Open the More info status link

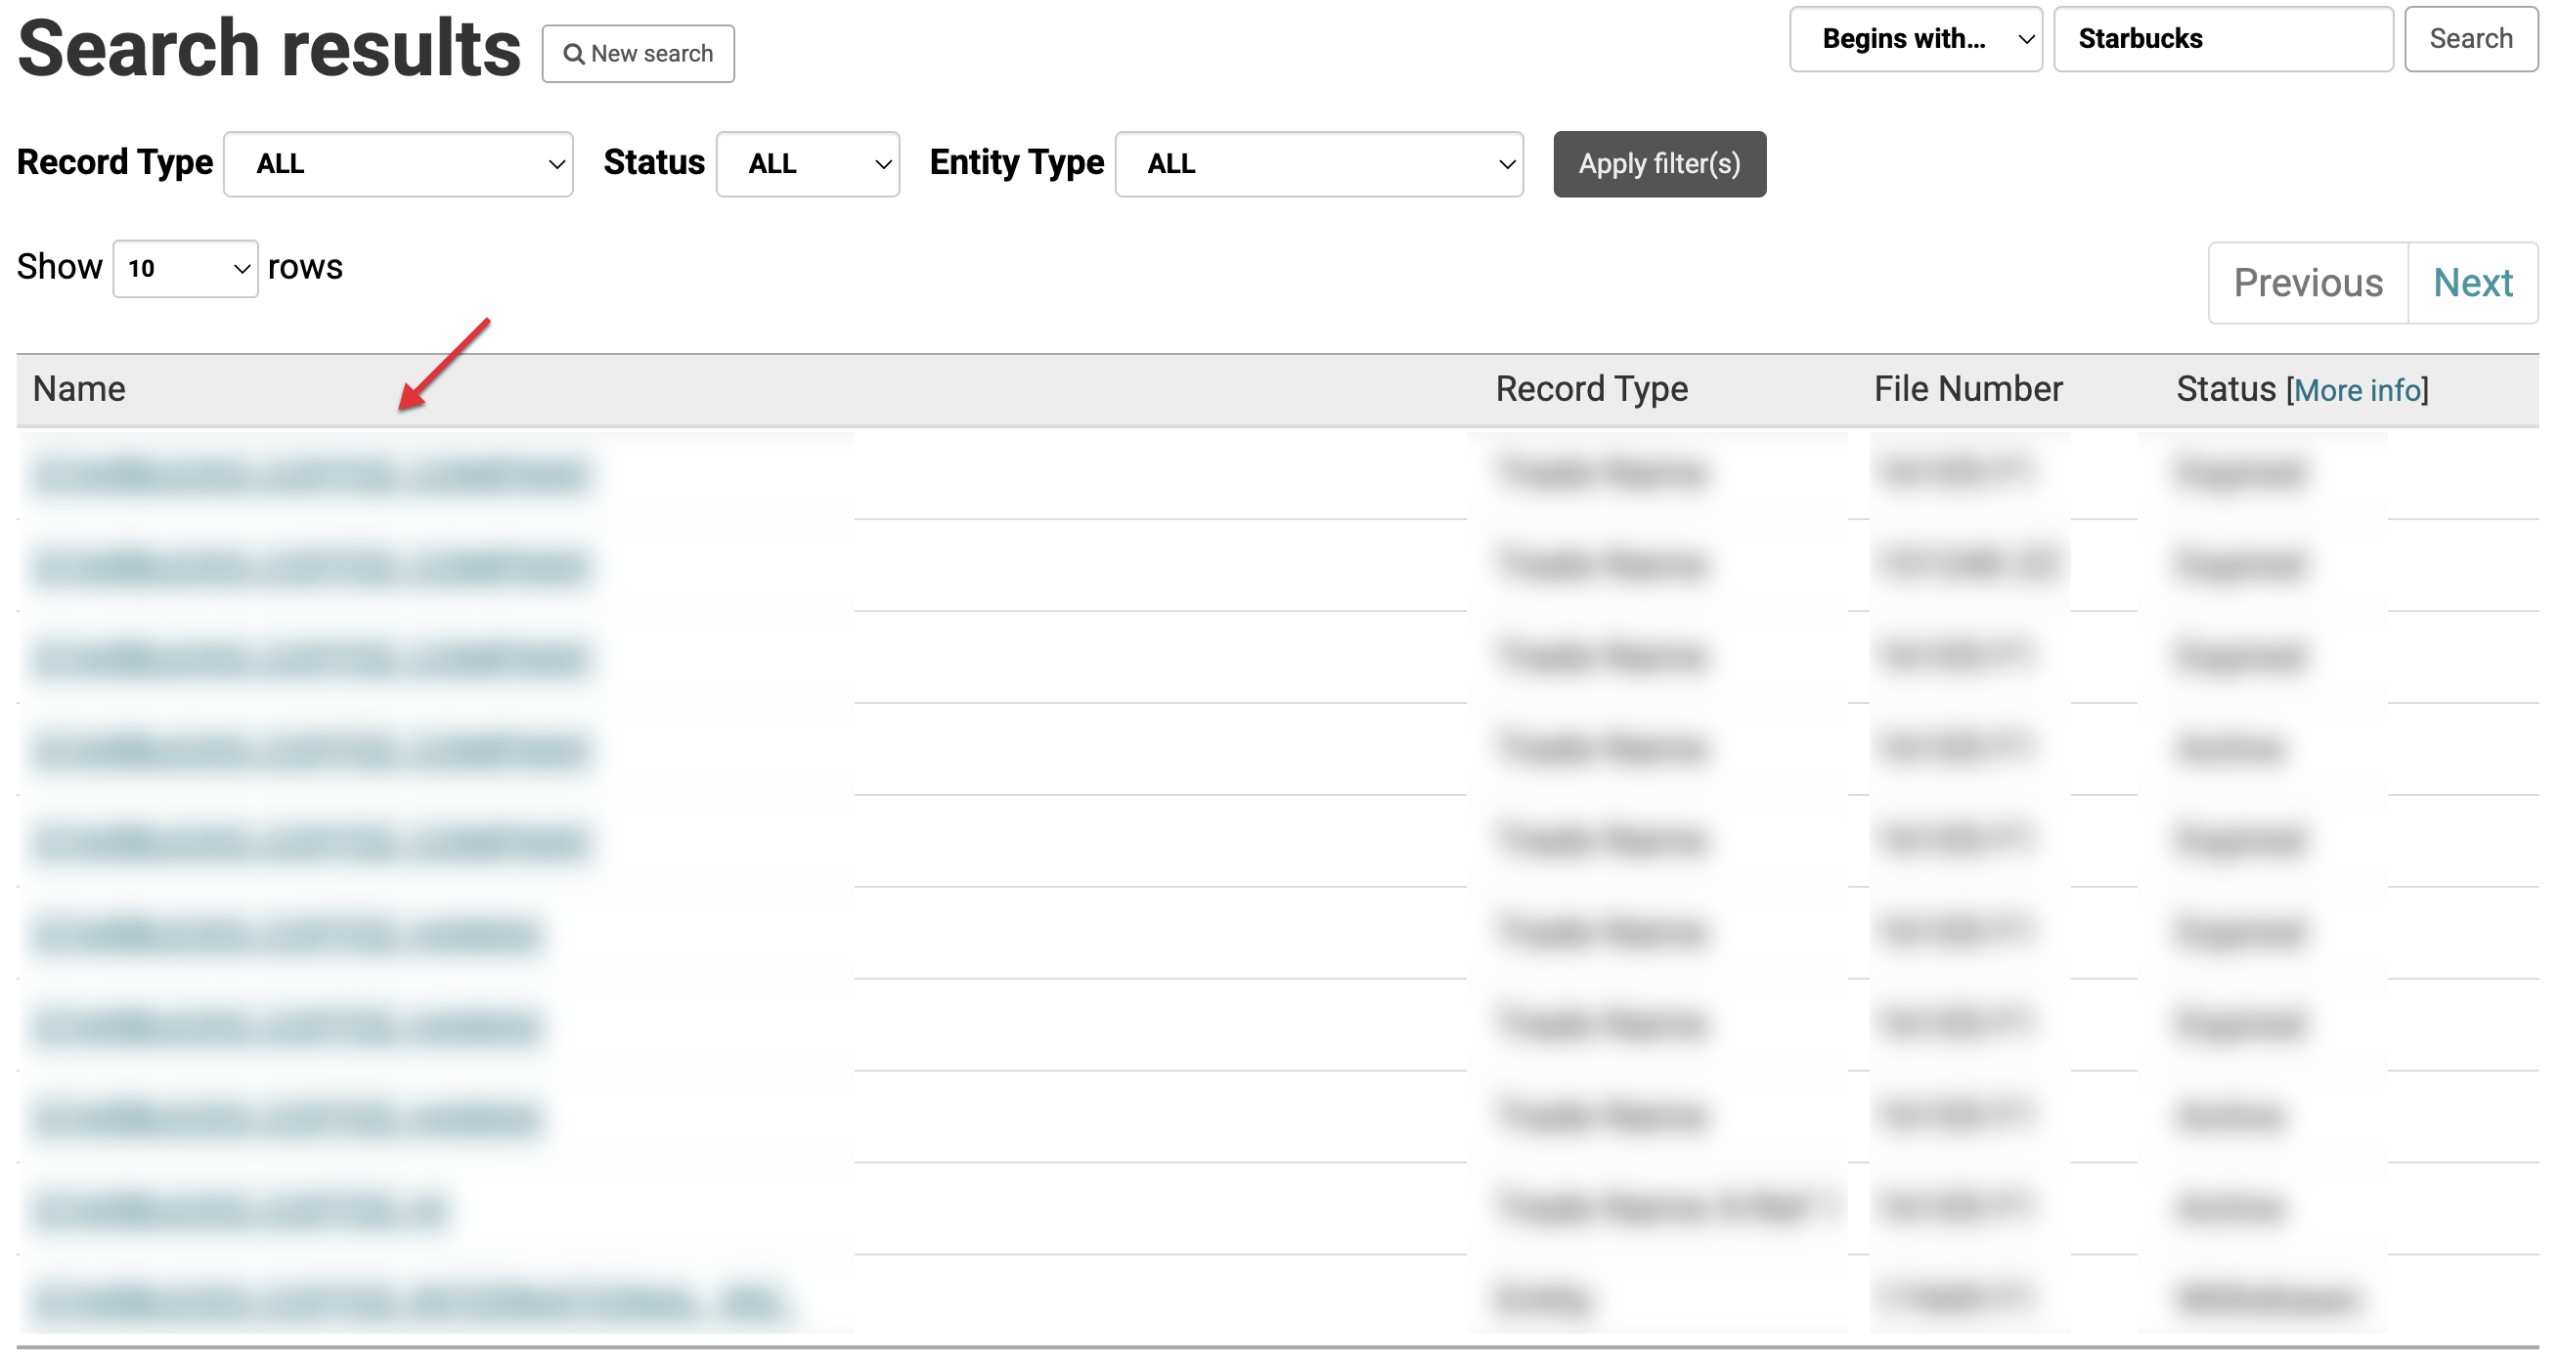click(x=2357, y=390)
